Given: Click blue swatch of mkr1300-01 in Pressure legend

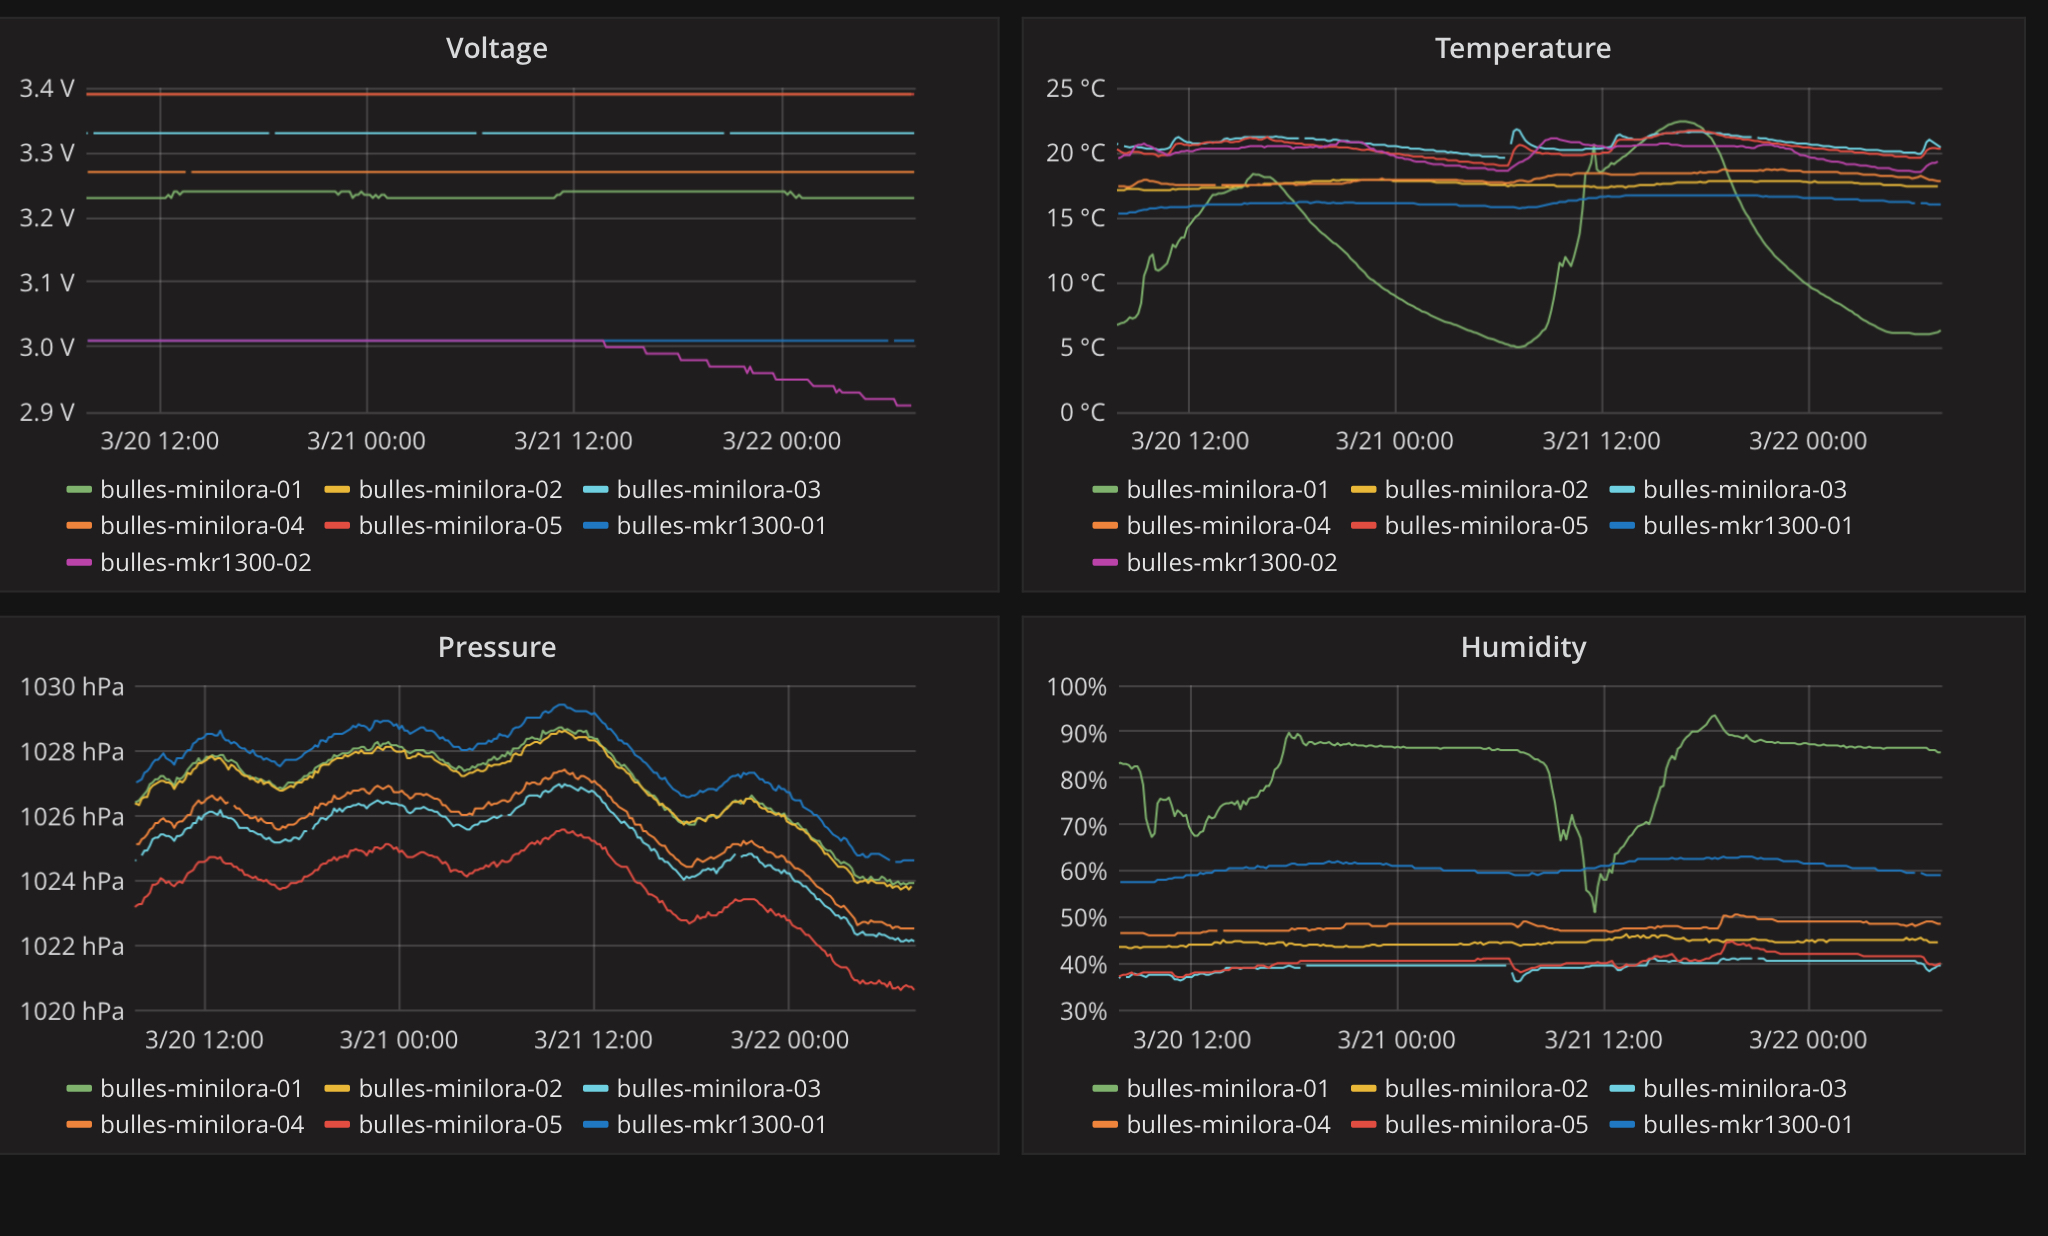Looking at the screenshot, I should coord(595,1125).
